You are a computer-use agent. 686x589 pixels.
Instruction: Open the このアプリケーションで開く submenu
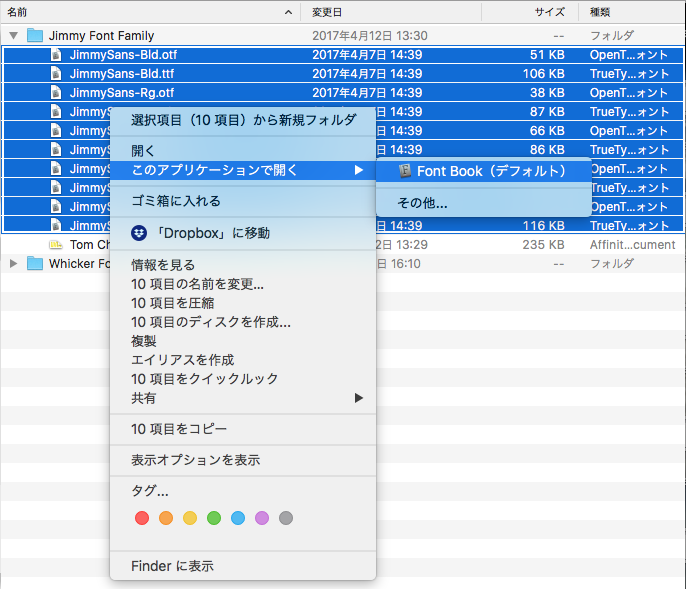coord(243,170)
